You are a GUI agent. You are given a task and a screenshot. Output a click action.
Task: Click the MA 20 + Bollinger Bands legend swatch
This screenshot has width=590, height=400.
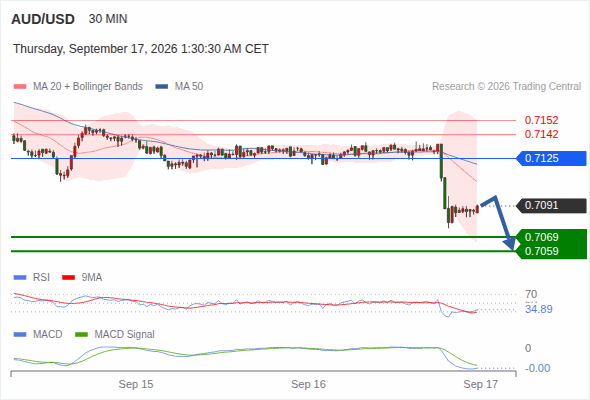click(x=20, y=87)
